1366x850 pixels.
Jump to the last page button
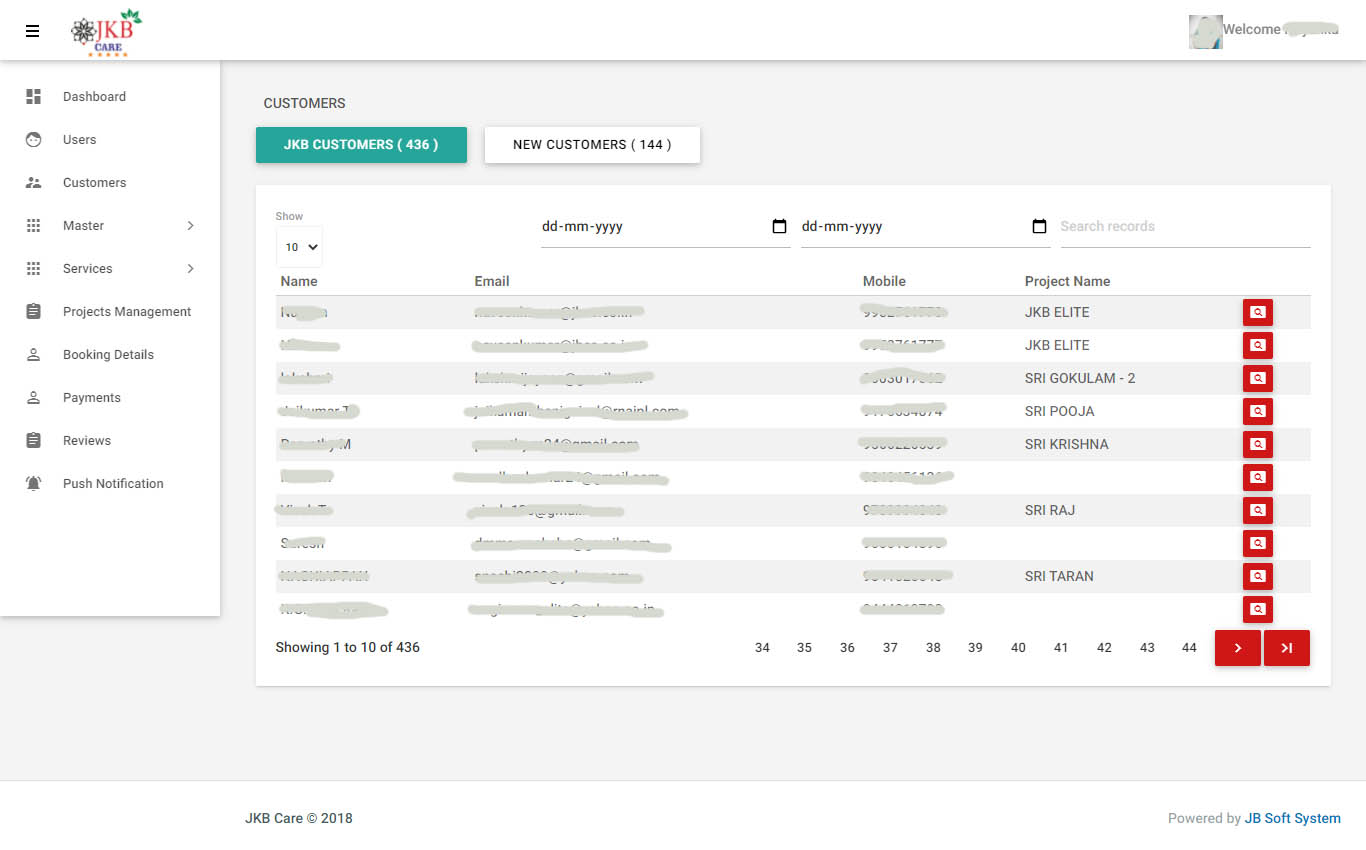point(1287,648)
